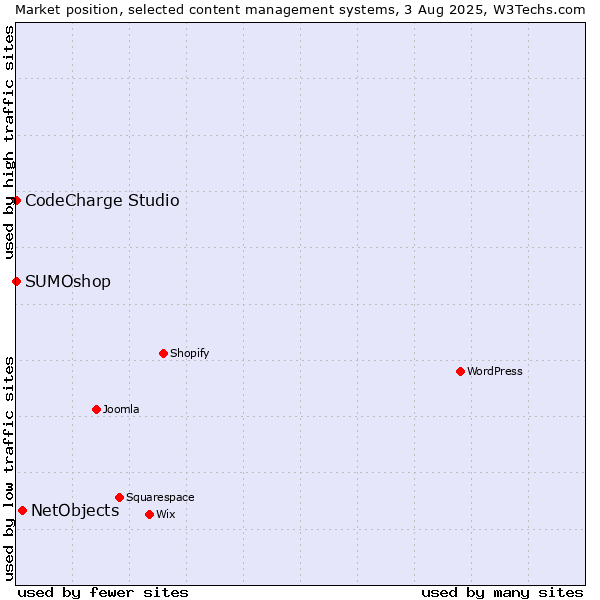
Task: Click the 'used by many sites' axis label
Action: tap(502, 593)
